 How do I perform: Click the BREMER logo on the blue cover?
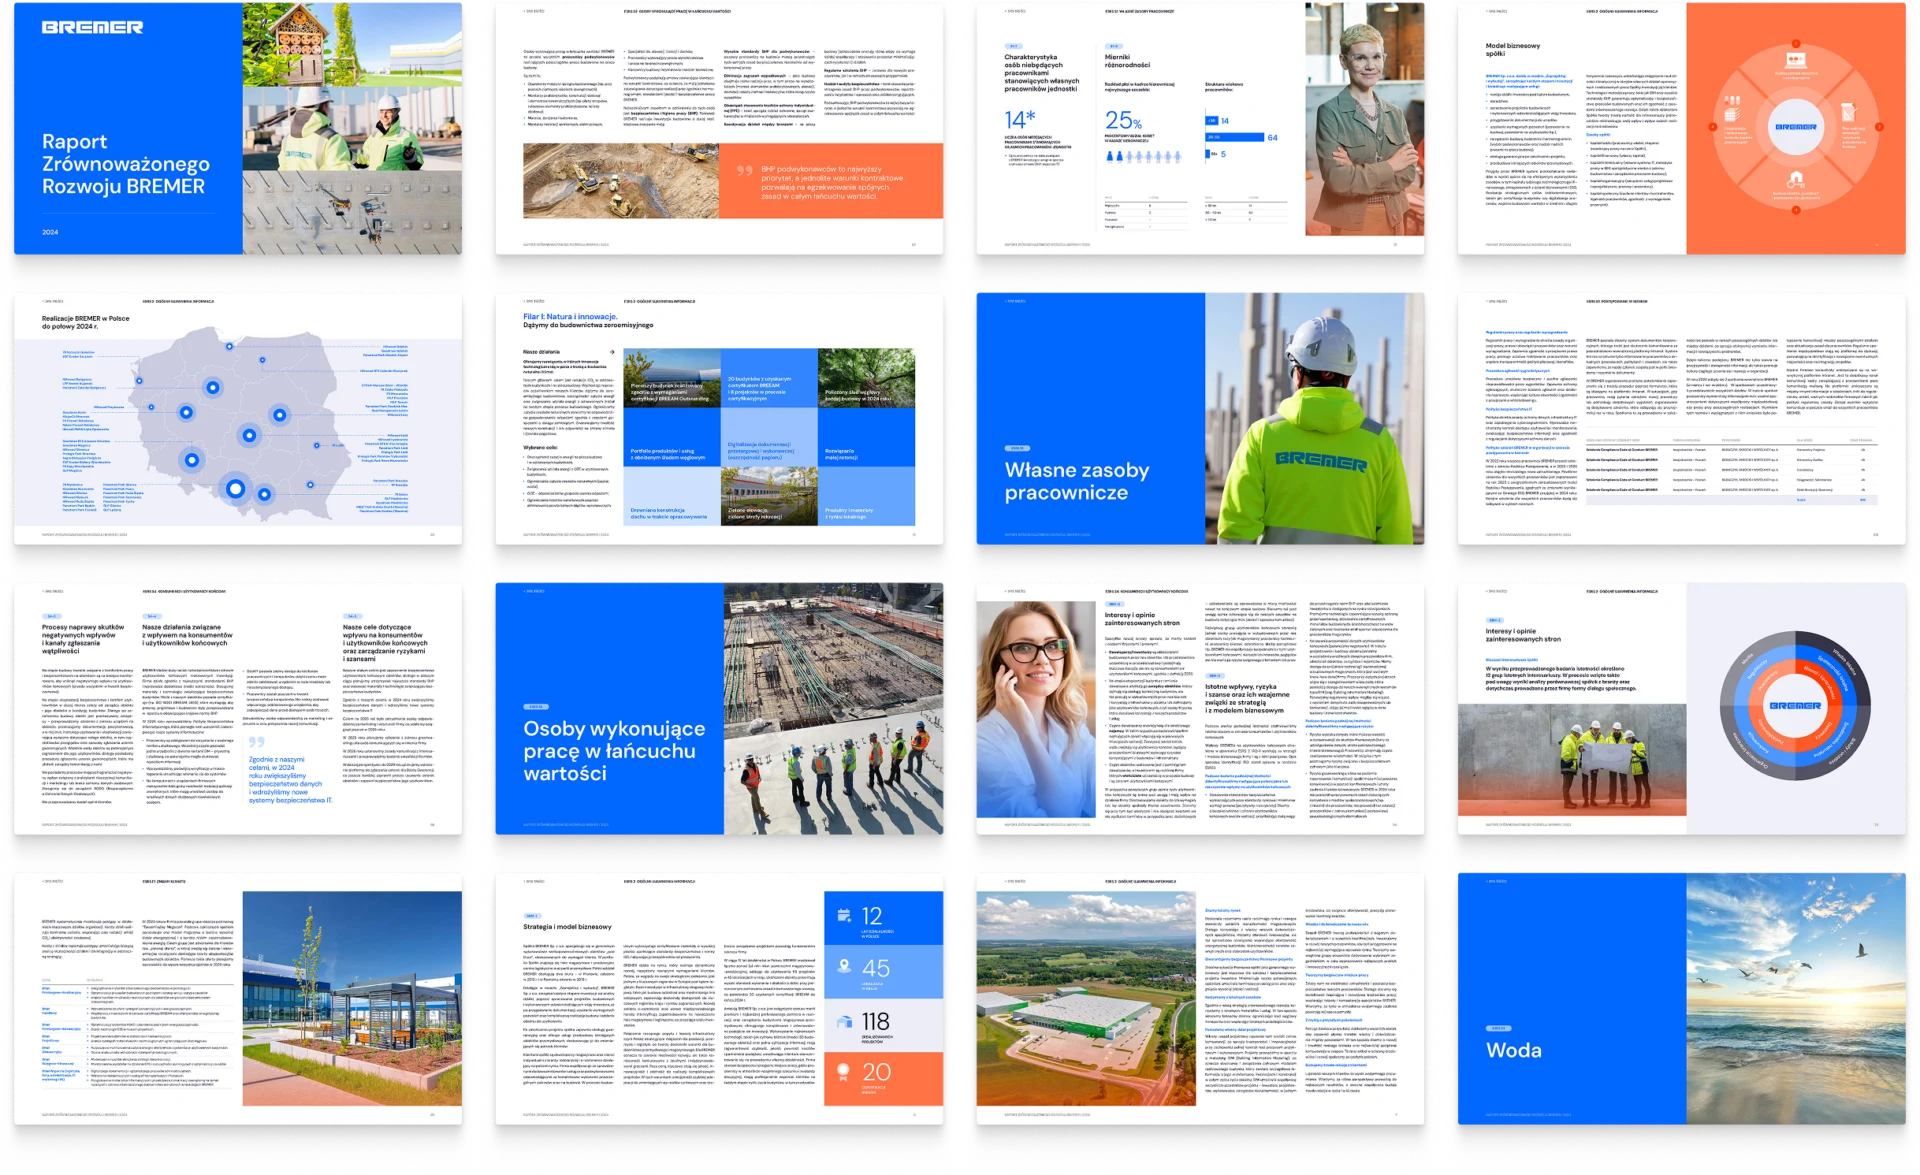(x=92, y=28)
